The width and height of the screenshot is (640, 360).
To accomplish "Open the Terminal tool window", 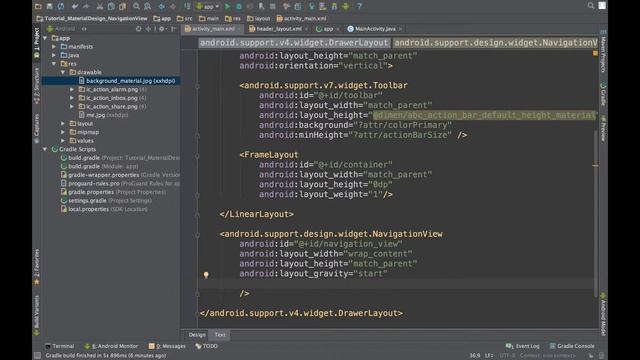I will pyautogui.click(x=60, y=346).
